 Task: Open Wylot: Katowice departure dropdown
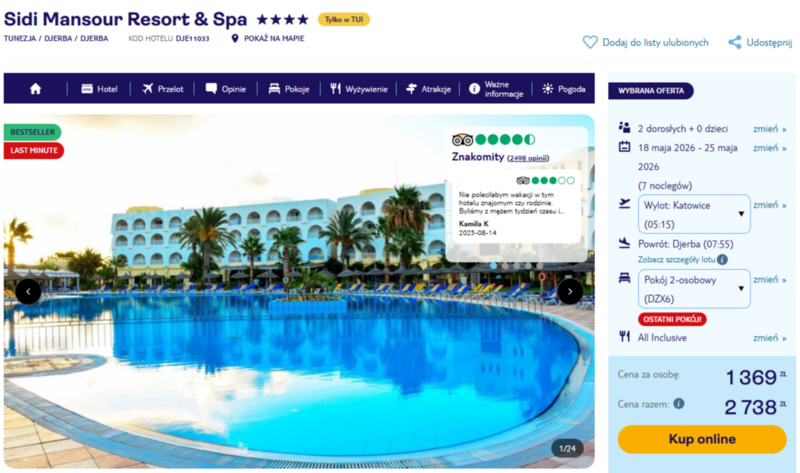[694, 214]
